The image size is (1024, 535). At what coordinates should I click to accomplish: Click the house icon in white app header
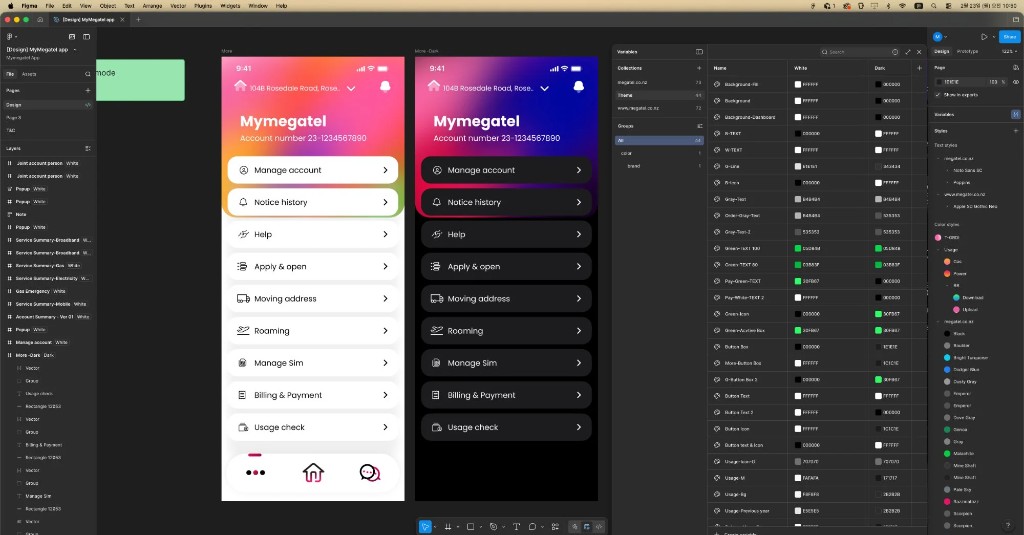click(x=240, y=86)
